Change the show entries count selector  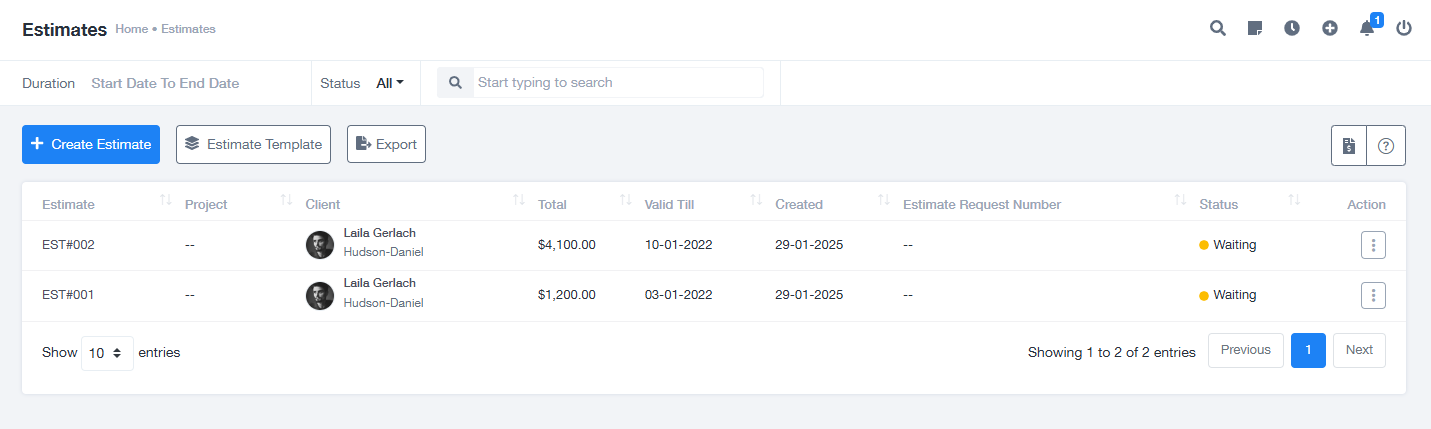[x=107, y=353]
